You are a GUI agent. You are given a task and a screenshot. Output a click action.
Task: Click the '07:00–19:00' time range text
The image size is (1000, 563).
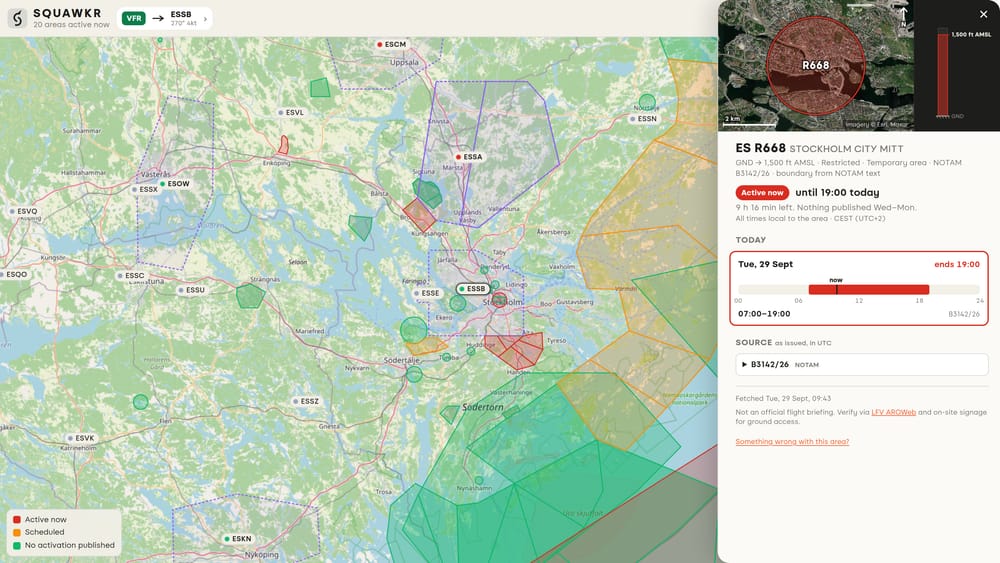tap(764, 314)
